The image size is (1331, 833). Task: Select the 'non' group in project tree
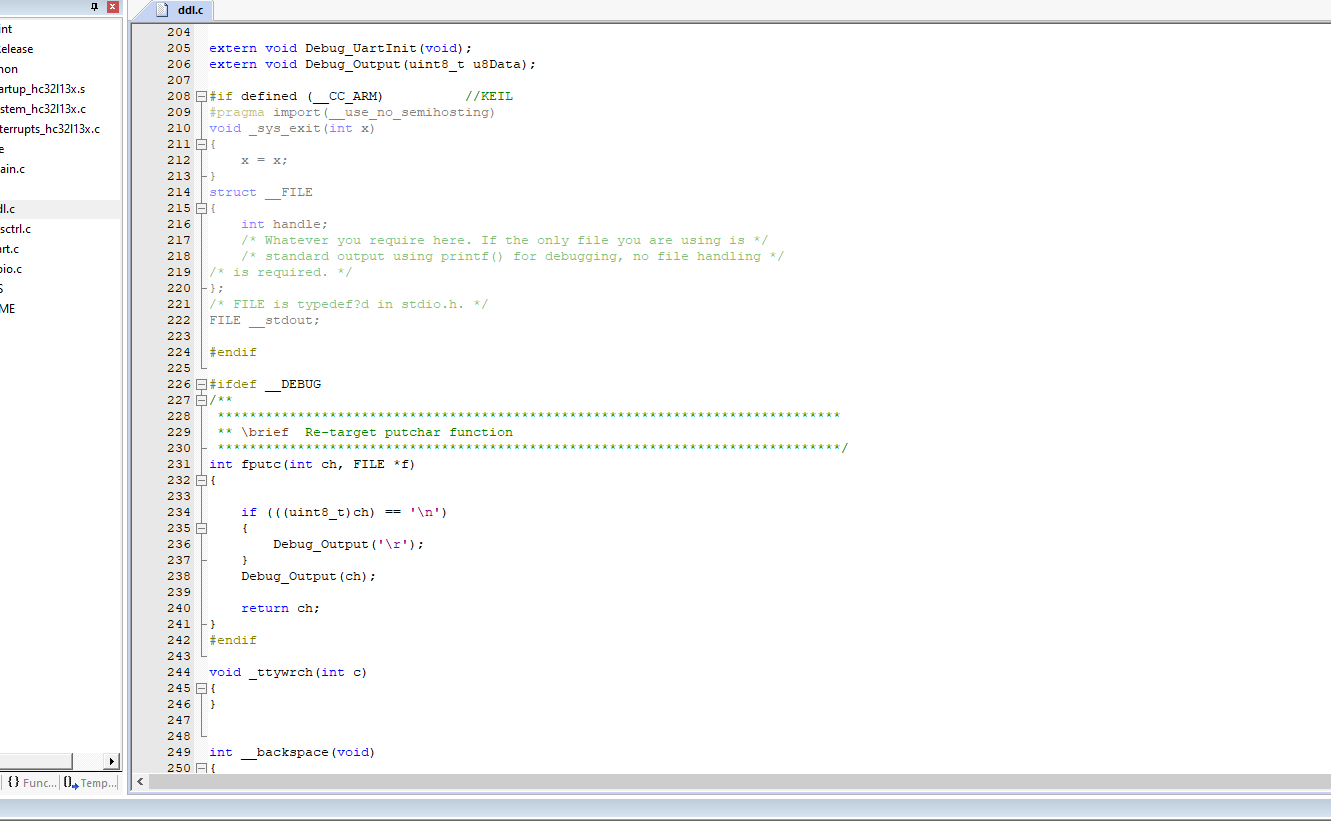click(9, 69)
